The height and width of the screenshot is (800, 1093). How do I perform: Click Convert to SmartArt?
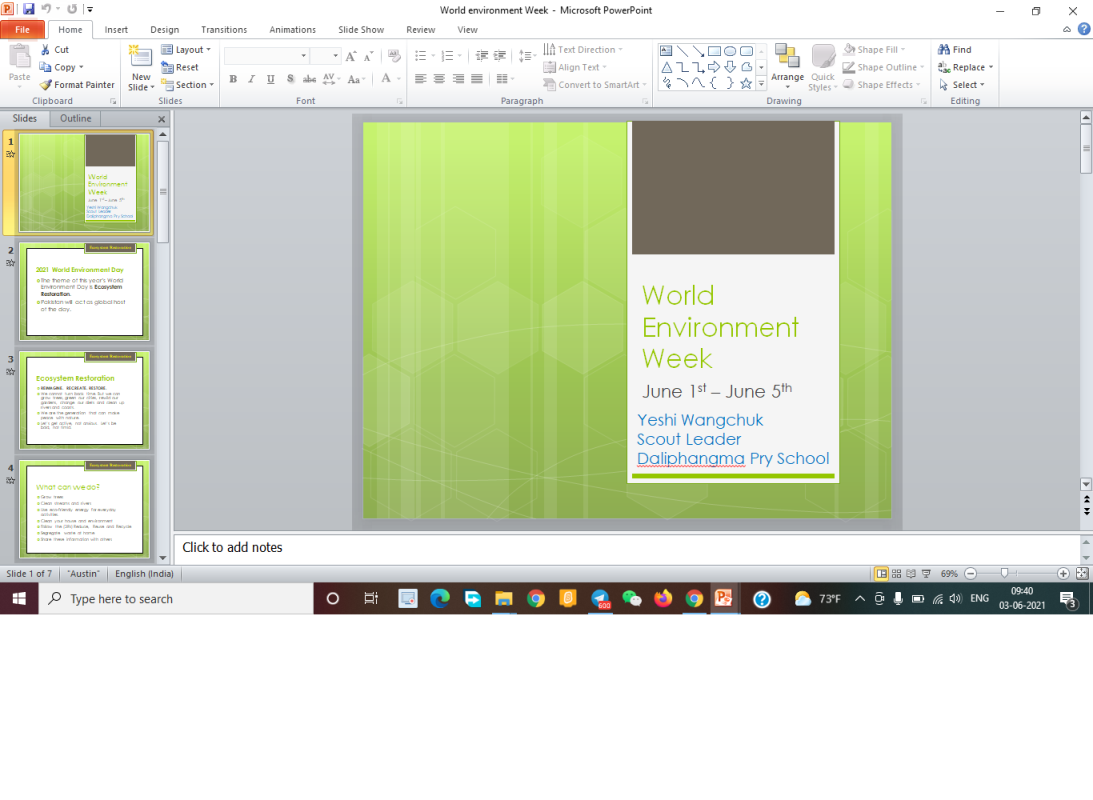(594, 84)
